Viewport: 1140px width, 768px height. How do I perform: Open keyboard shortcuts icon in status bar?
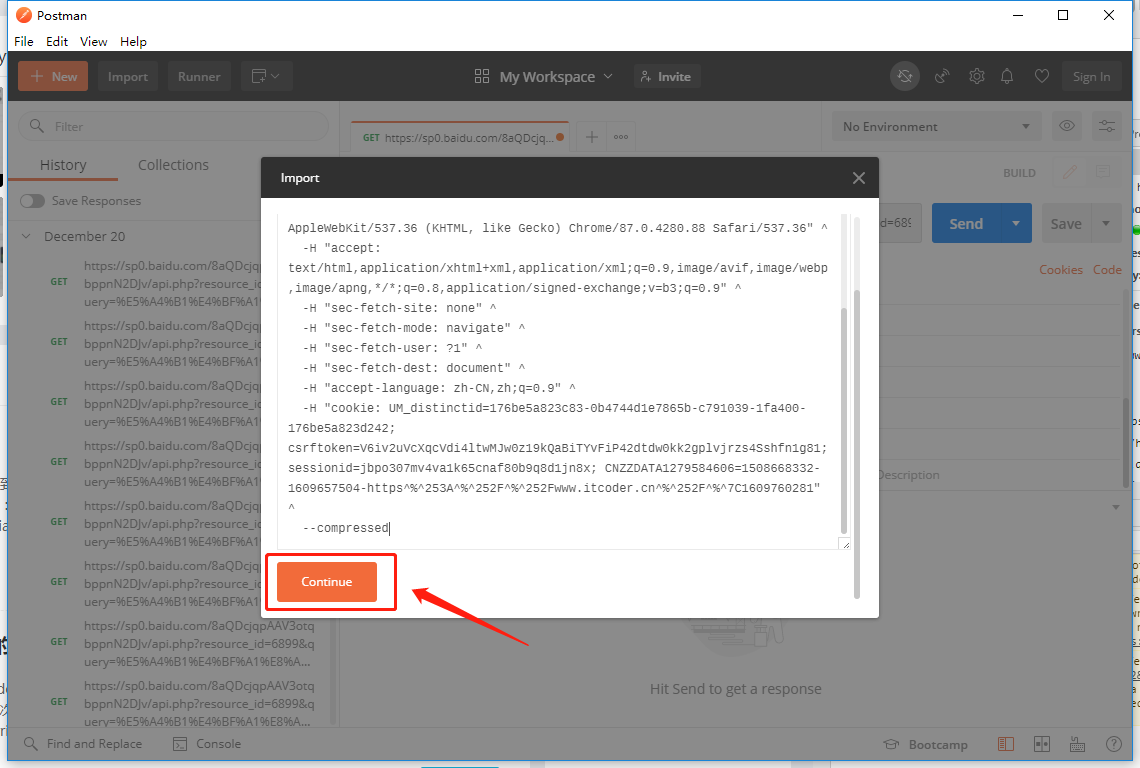(1078, 744)
